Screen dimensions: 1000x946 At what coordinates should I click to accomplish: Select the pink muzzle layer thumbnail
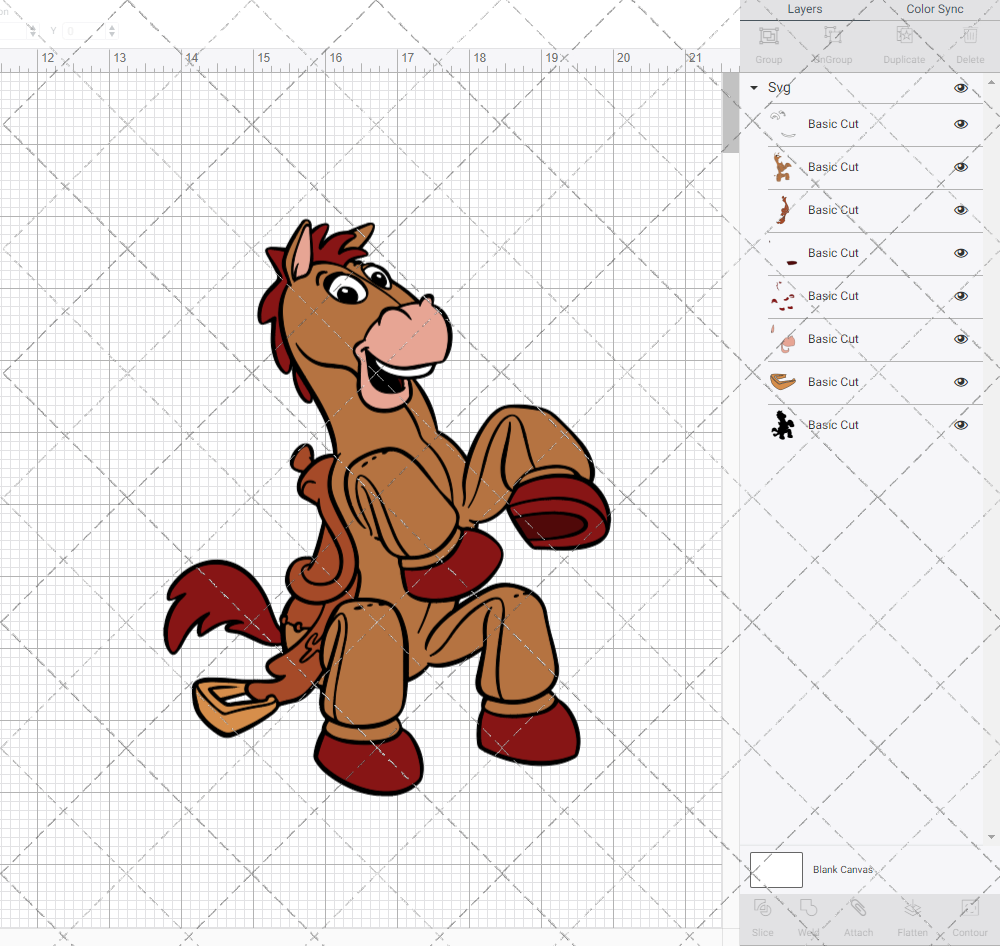coord(783,339)
